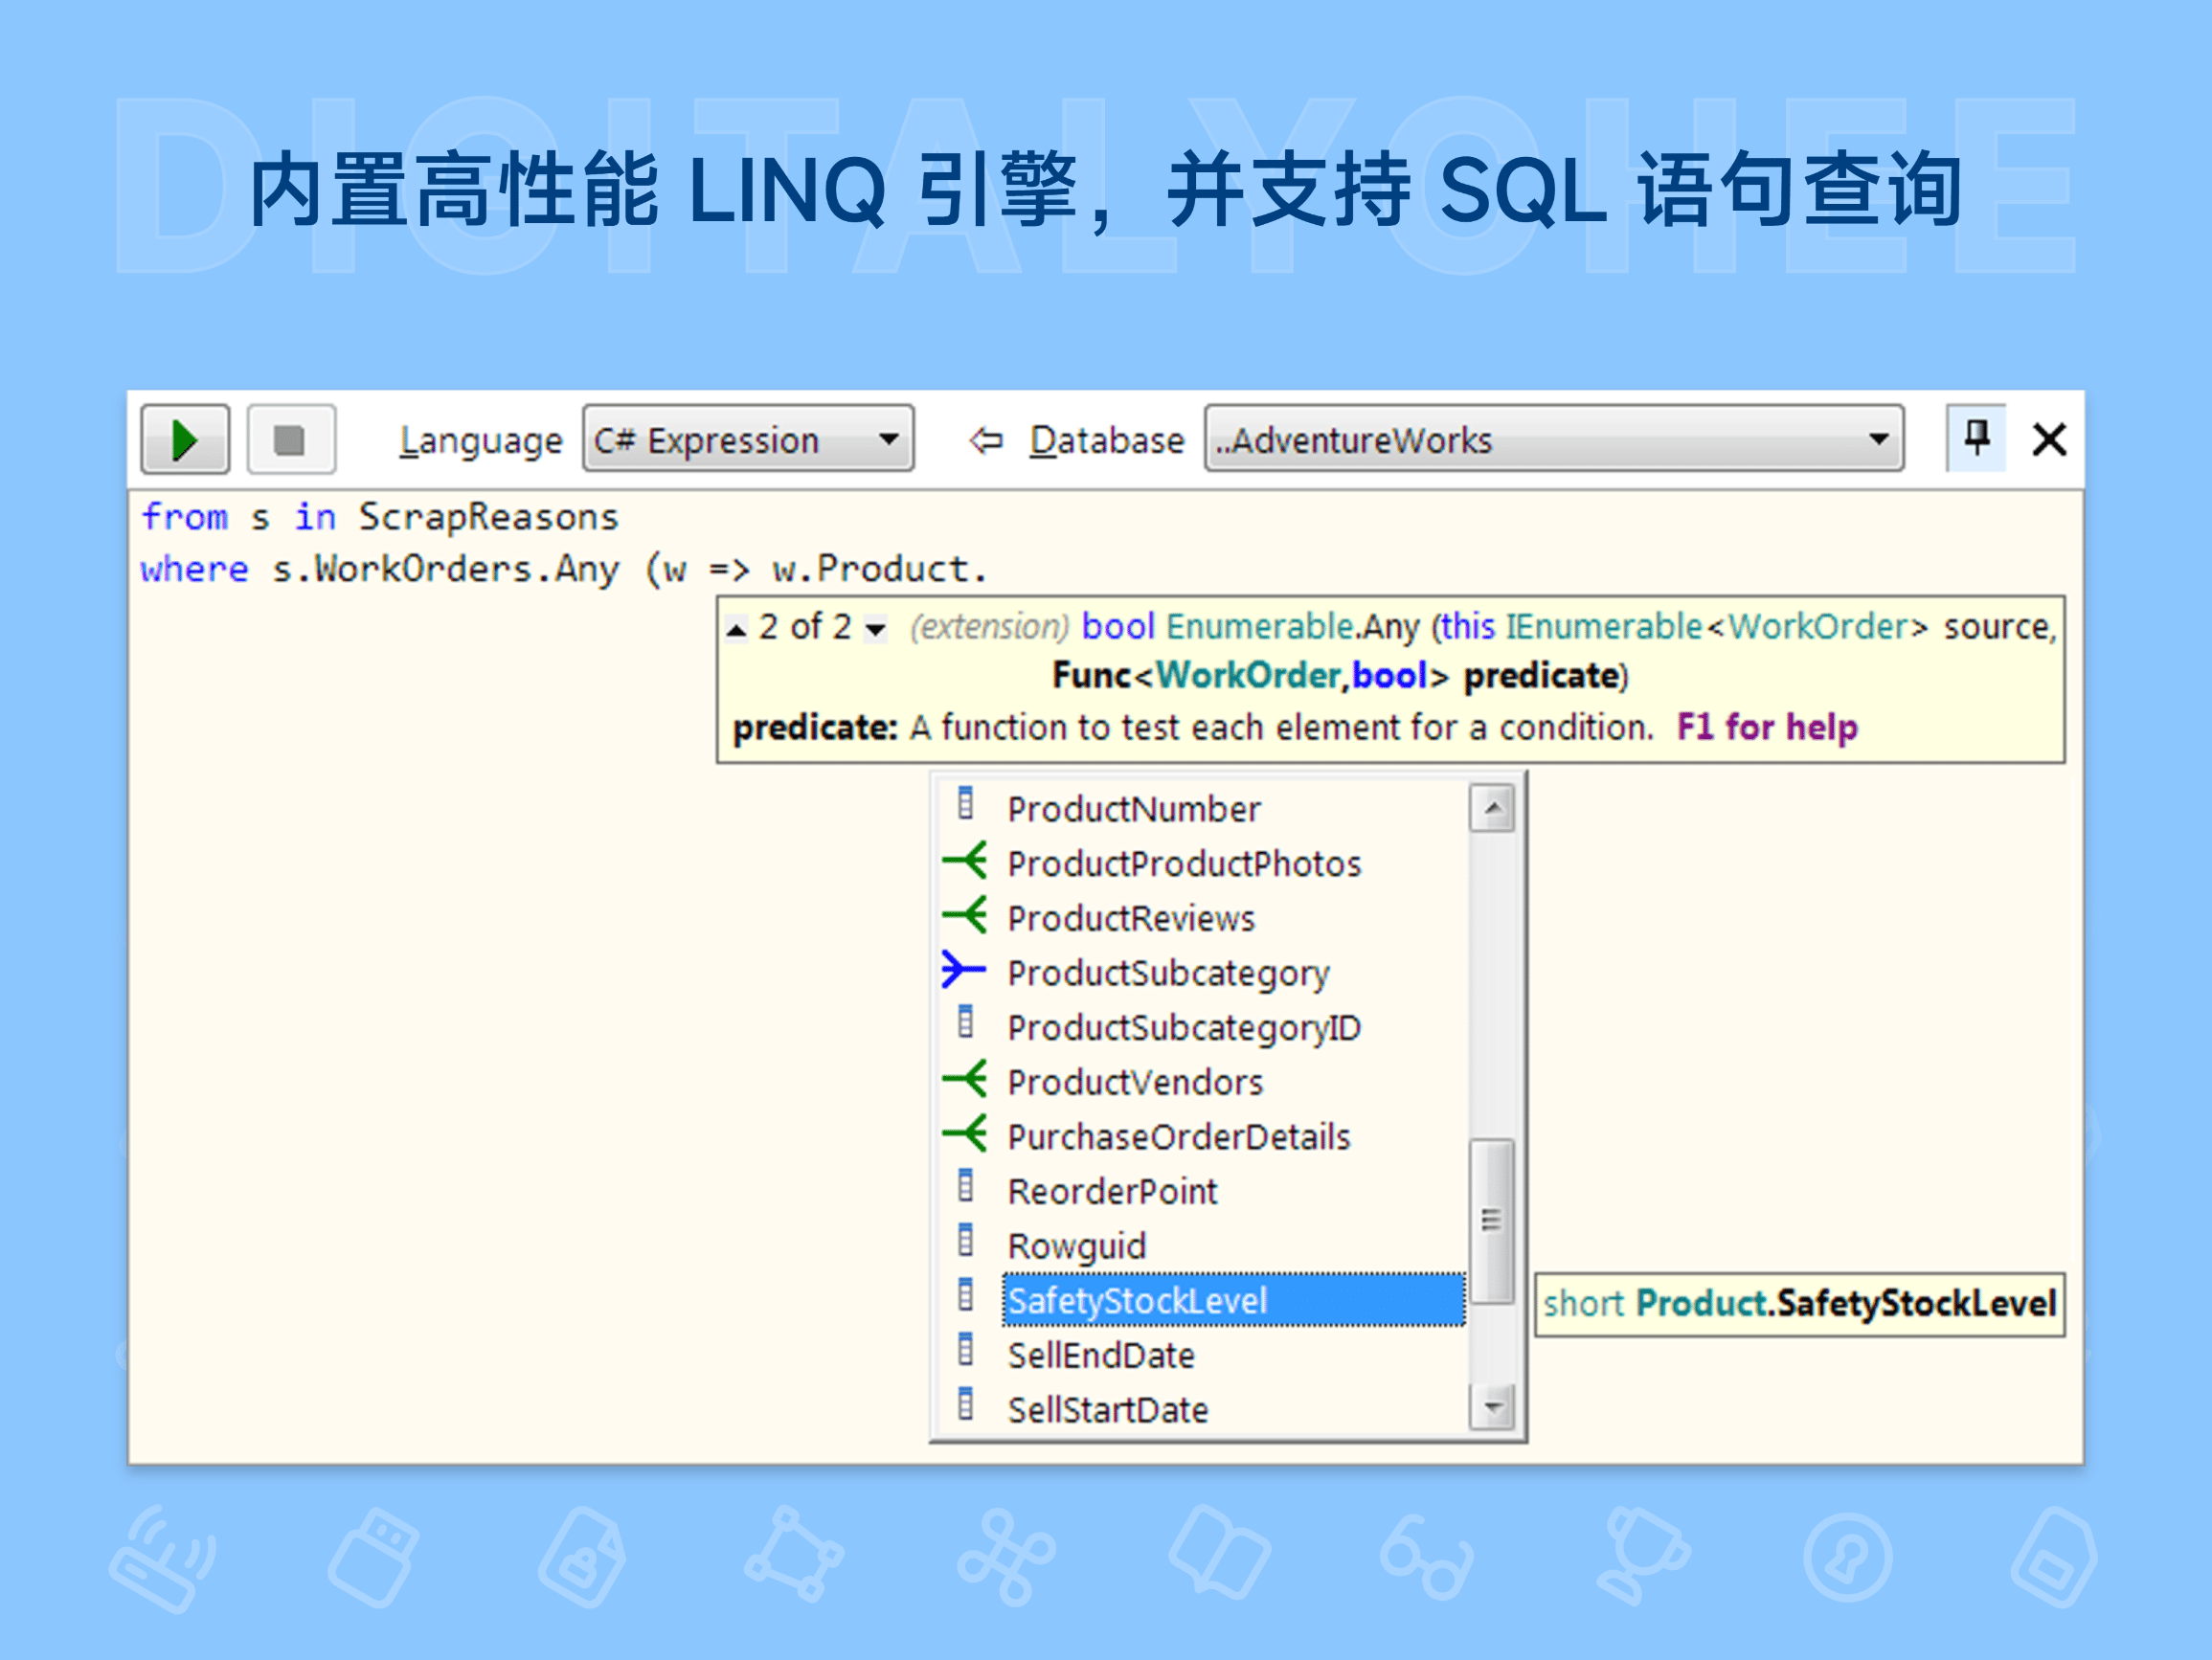Click the back arrow beside the Database label
The height and width of the screenshot is (1660, 2212).
(x=984, y=438)
